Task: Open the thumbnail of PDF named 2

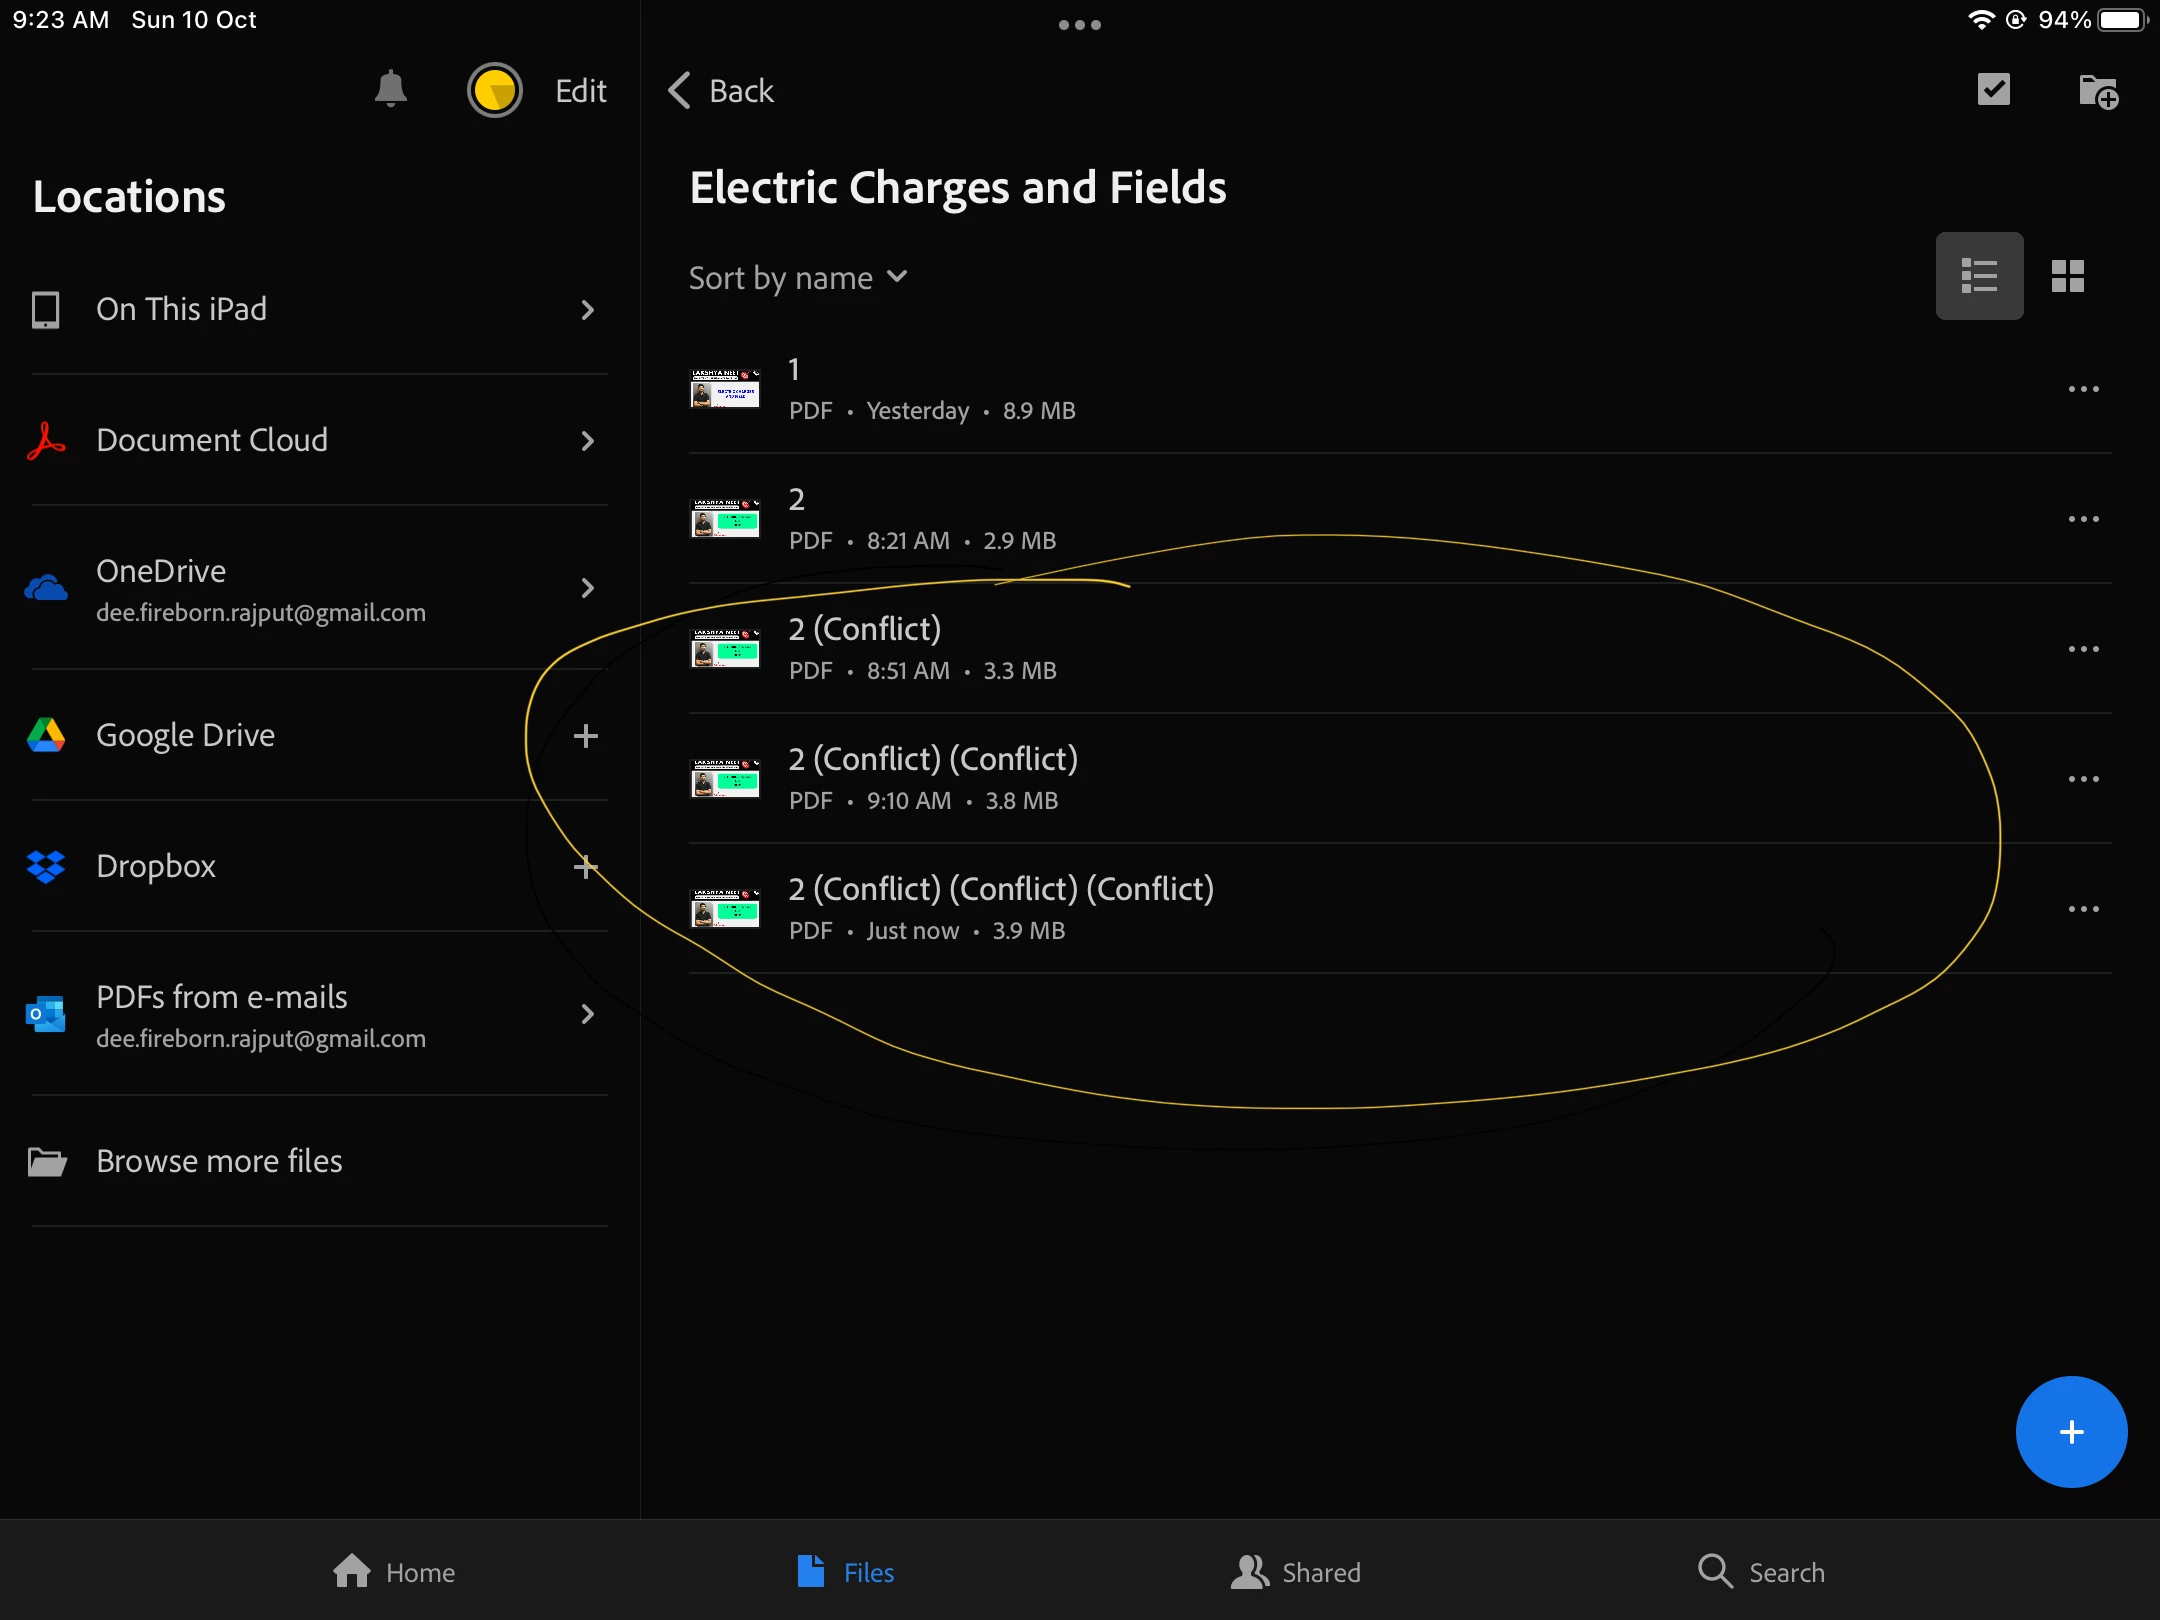Action: tap(725, 519)
